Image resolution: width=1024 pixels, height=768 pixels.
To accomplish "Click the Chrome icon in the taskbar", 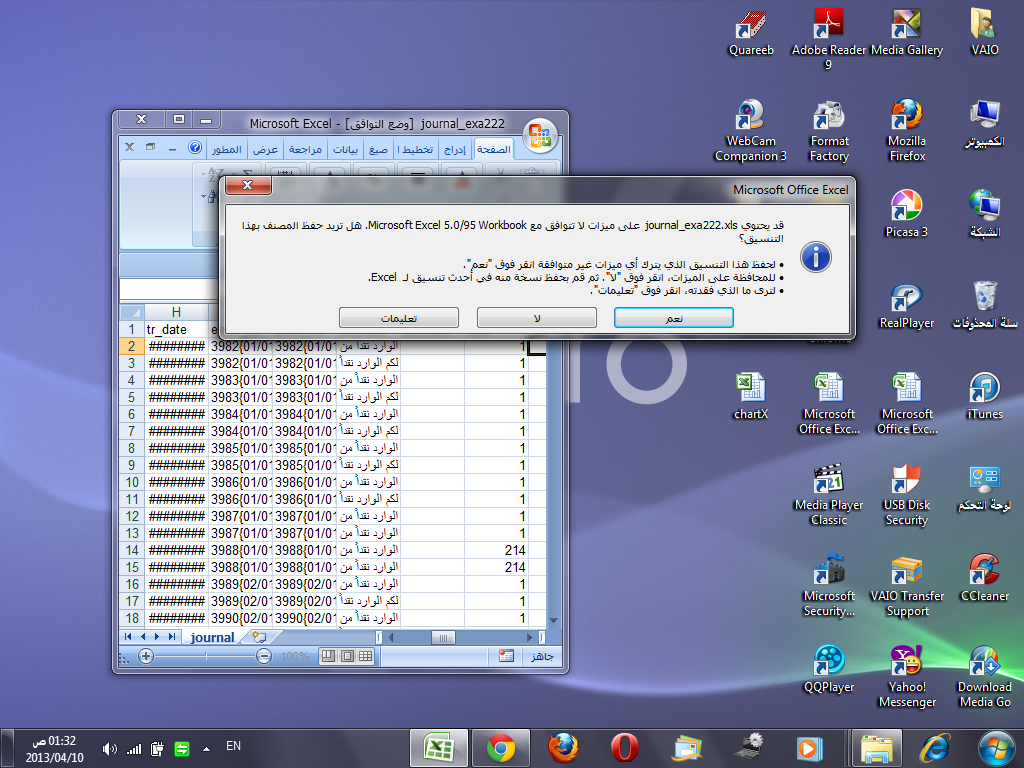I will (500, 748).
